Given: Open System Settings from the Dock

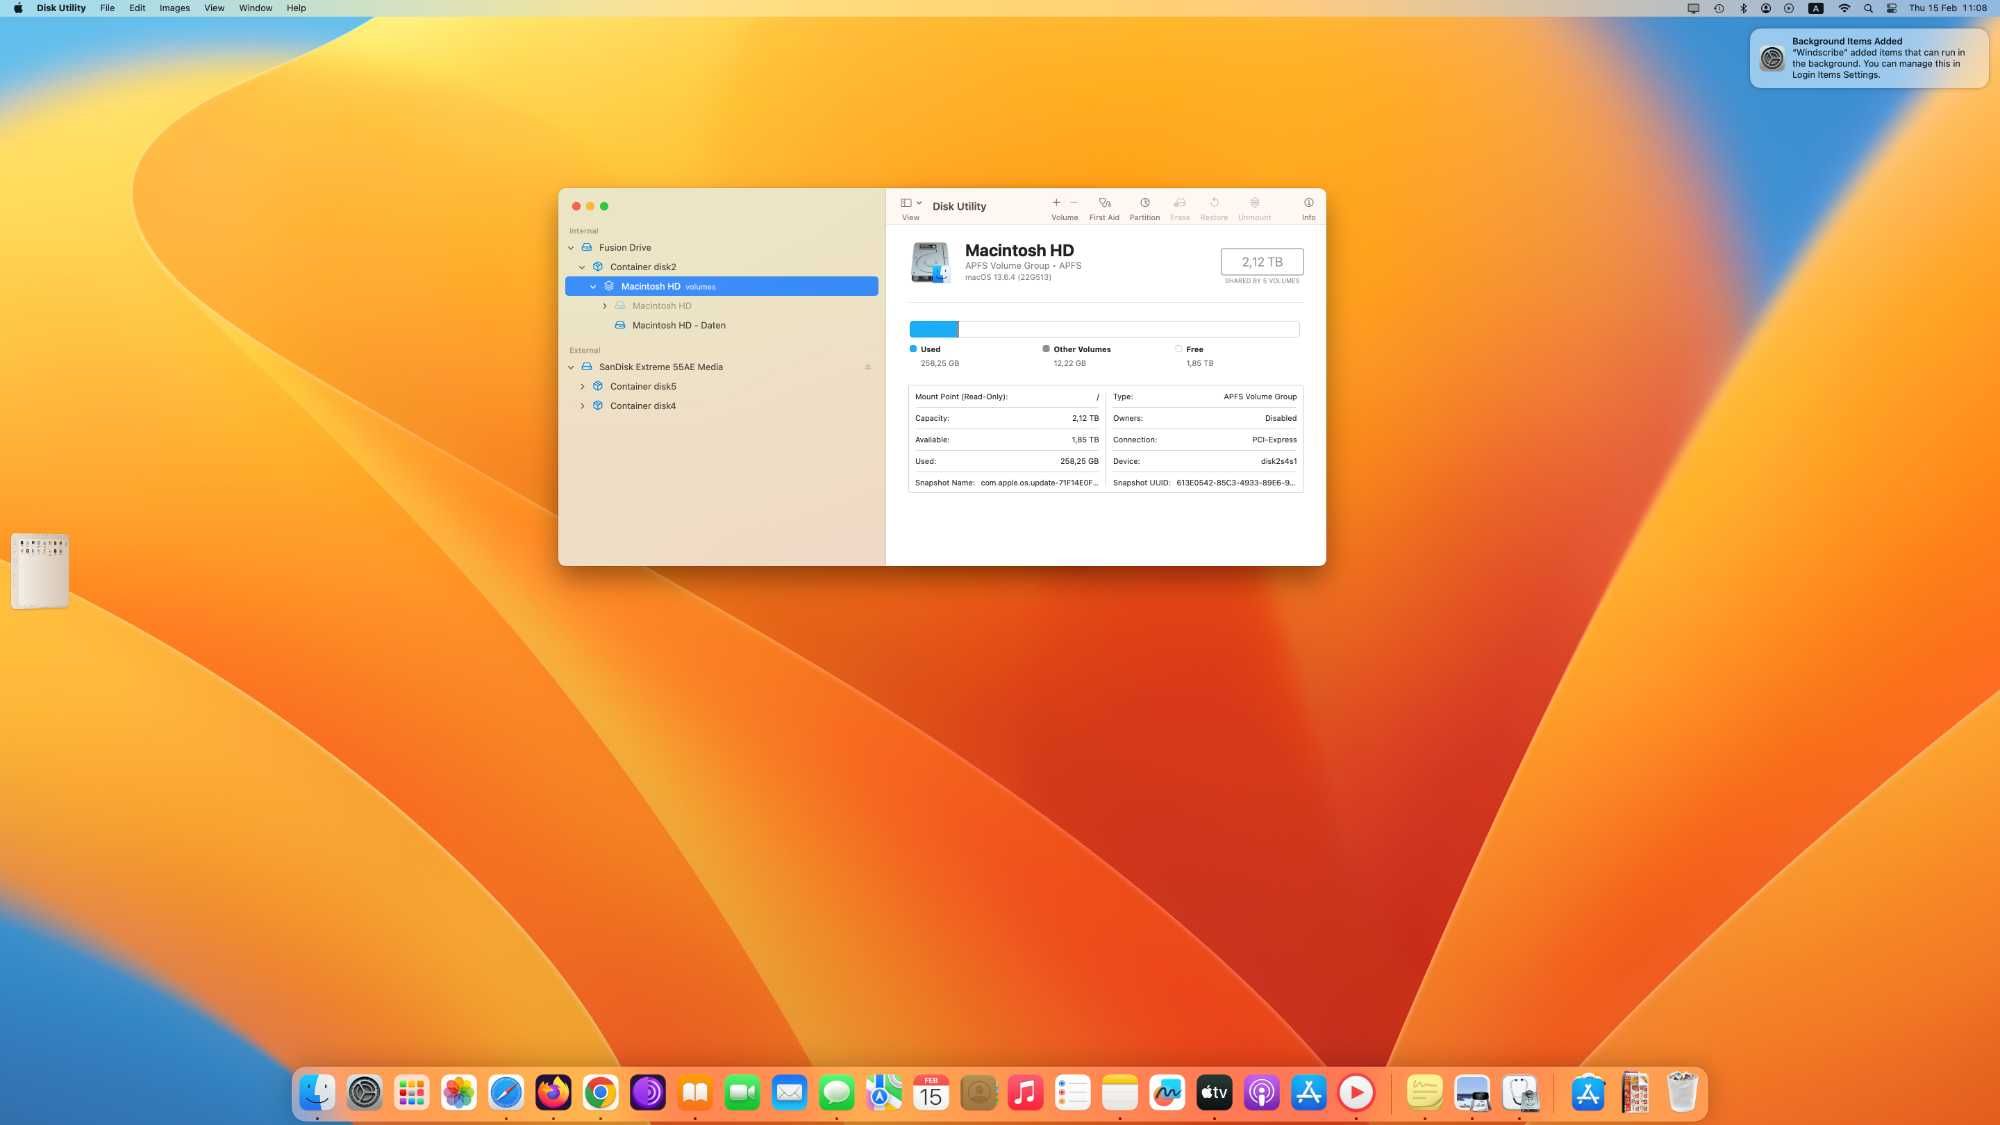Looking at the screenshot, I should 364,1093.
